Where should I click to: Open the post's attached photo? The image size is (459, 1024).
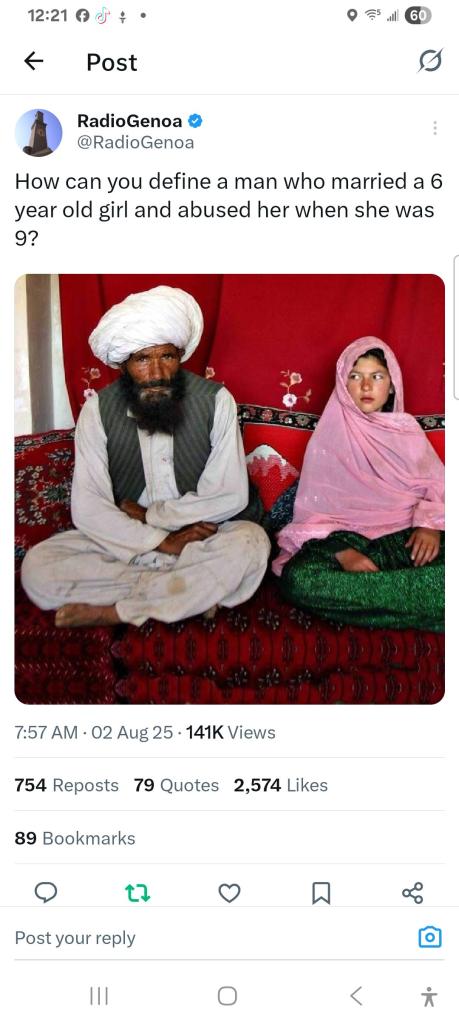coord(230,488)
